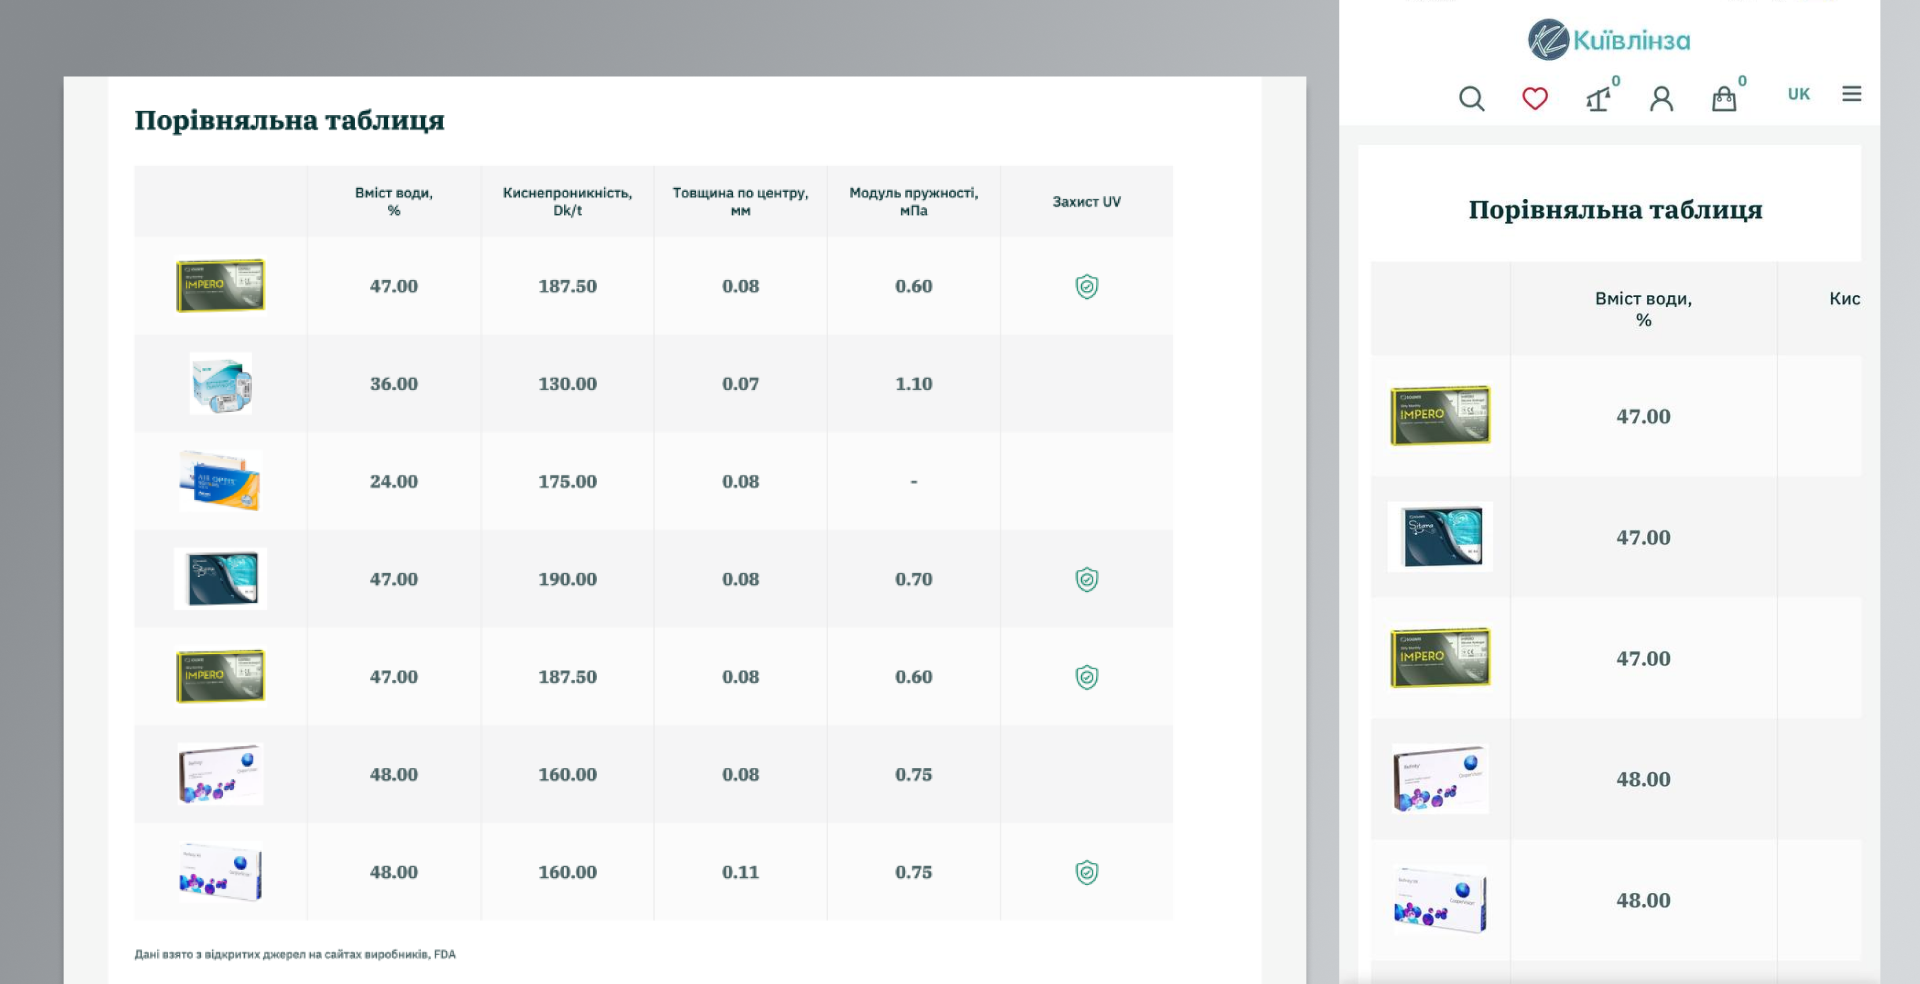Viewport: 1920px width, 984px height.
Task: Open Biofinity thumbnail in desktop 0.11 row
Action: tap(220, 872)
